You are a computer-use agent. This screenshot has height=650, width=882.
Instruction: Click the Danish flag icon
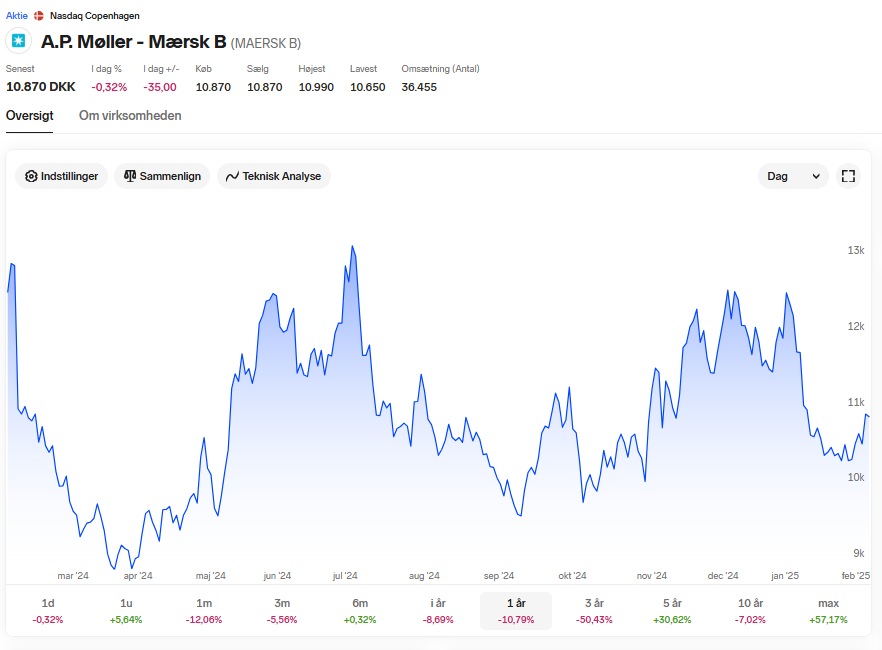tap(39, 16)
